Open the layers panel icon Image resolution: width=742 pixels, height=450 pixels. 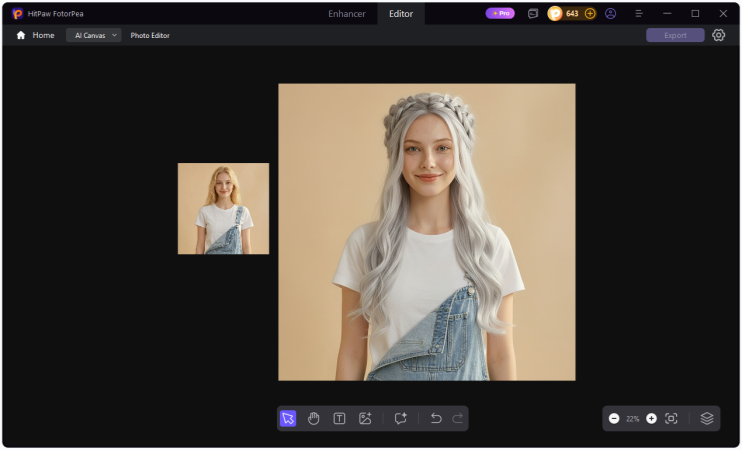pyautogui.click(x=707, y=418)
